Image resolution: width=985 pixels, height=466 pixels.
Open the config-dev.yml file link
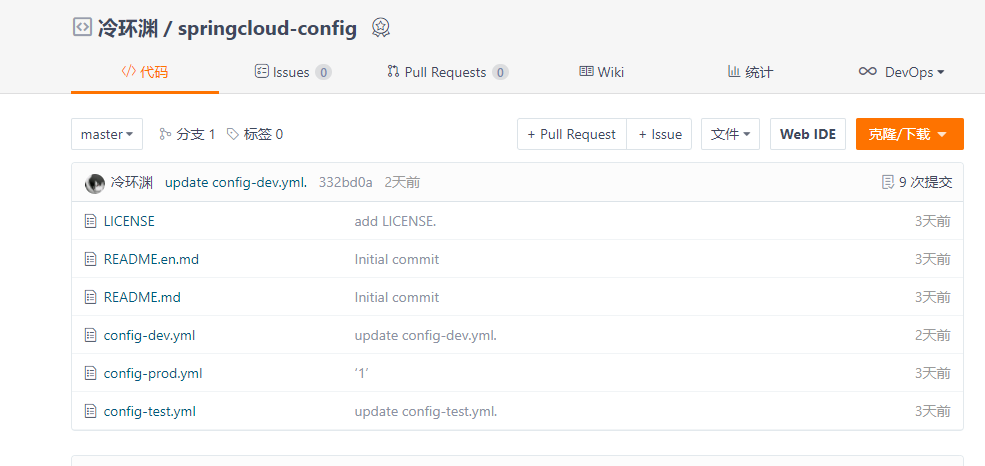[149, 335]
